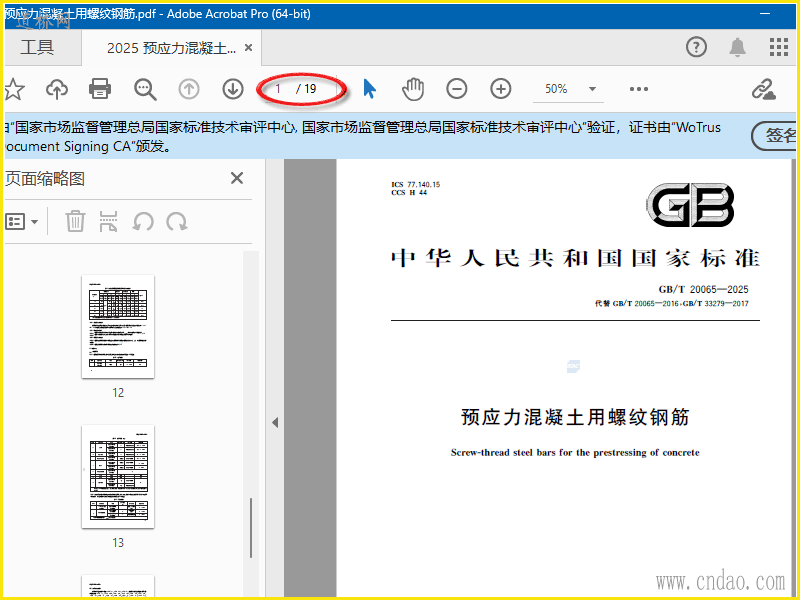Click the thumbnail panel scrollbar
The height and width of the screenshot is (600, 800).
(251, 528)
